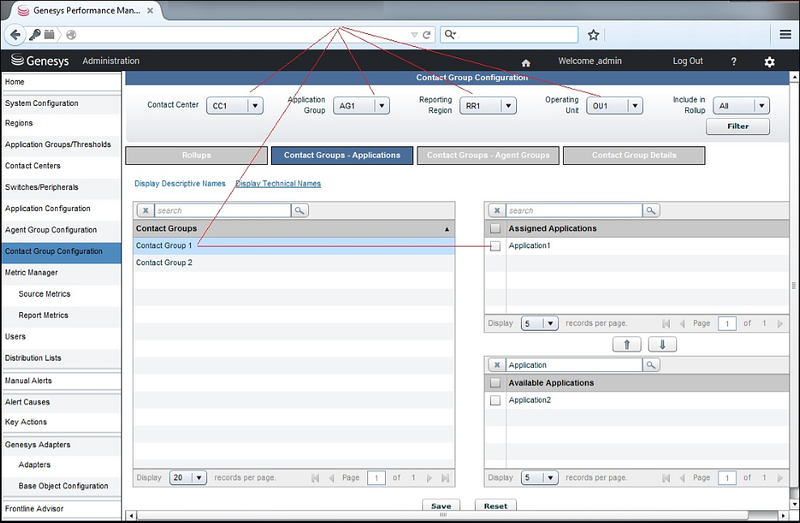This screenshot has height=523, width=800.
Task: Click the help question mark icon
Action: point(734,62)
